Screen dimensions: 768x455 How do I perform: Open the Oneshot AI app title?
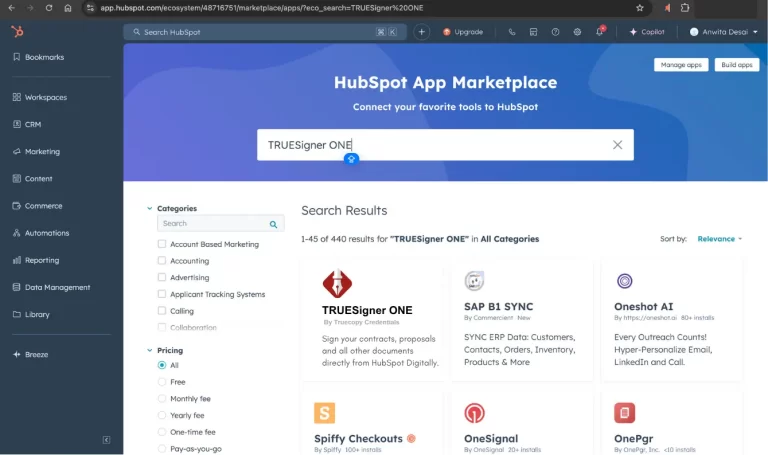[643, 307]
